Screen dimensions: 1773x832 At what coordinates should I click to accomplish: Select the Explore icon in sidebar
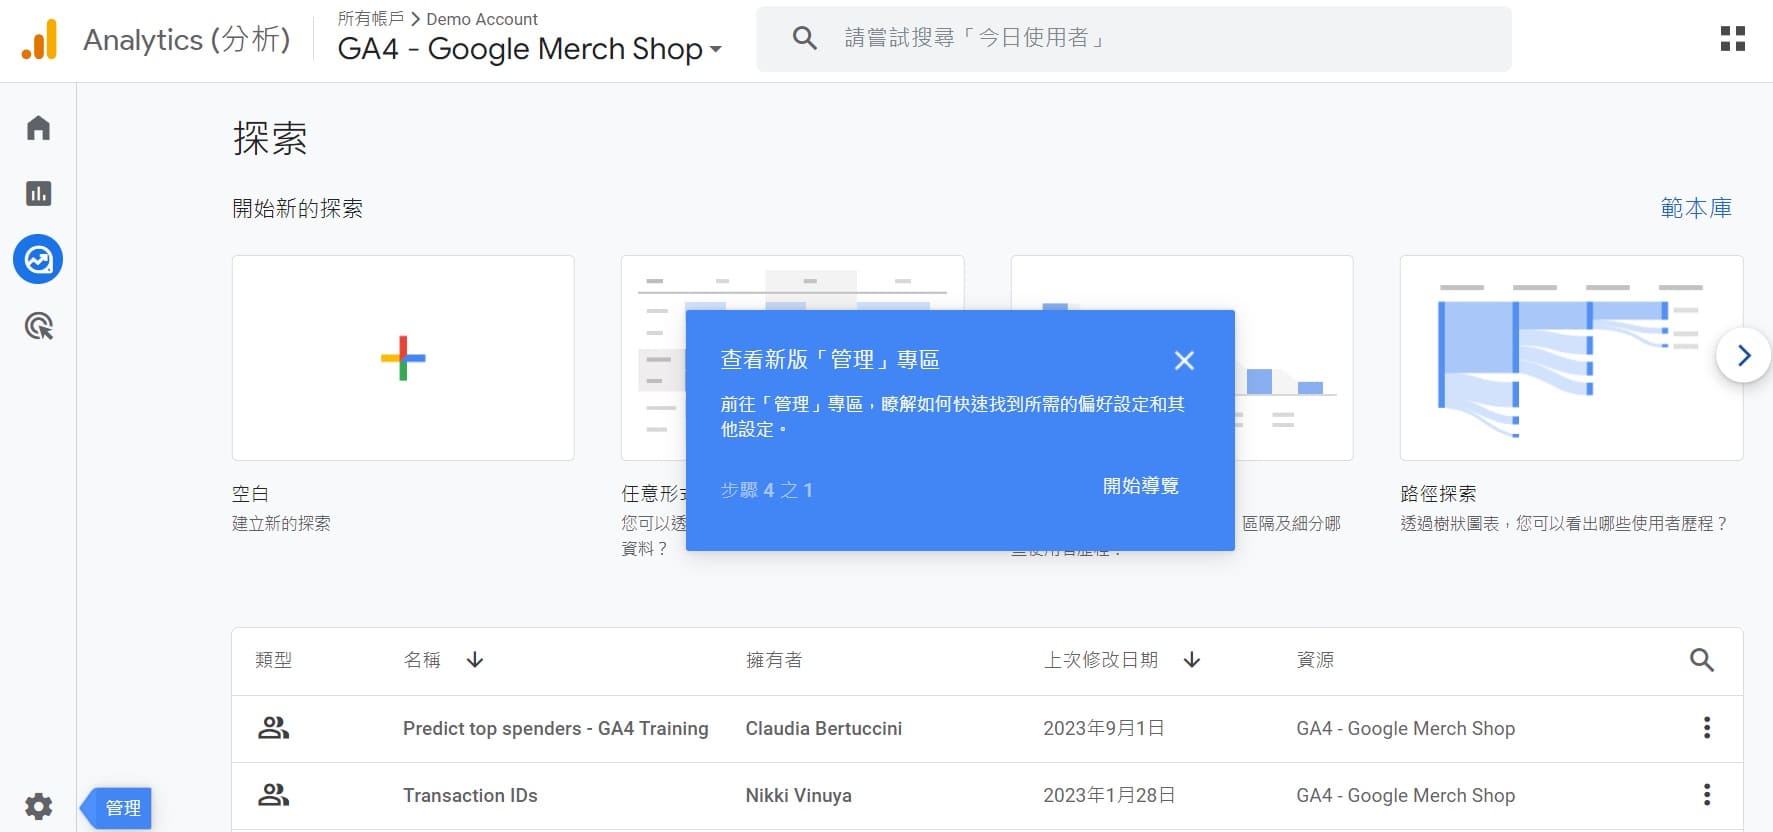tap(38, 260)
